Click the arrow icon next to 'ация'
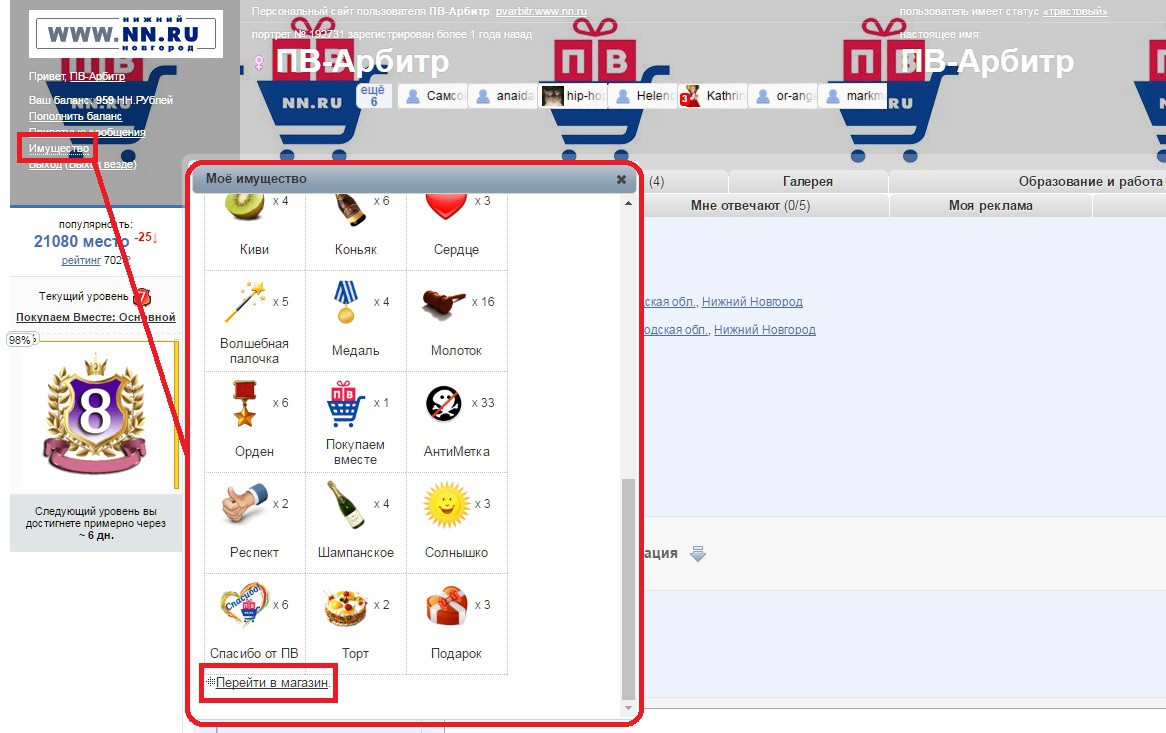Screen dimensions: 1166x733 coord(698,554)
